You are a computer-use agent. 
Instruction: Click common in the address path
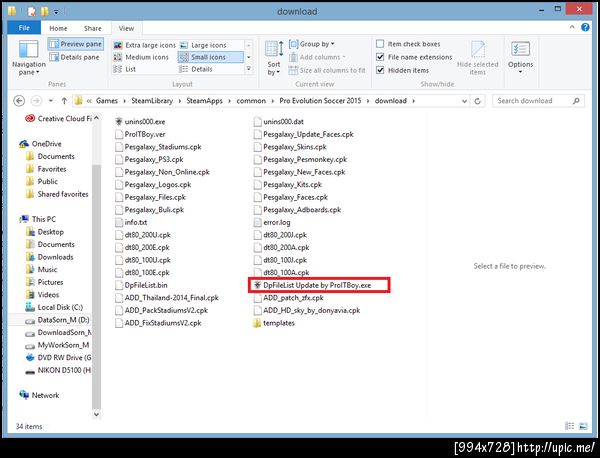pos(251,101)
